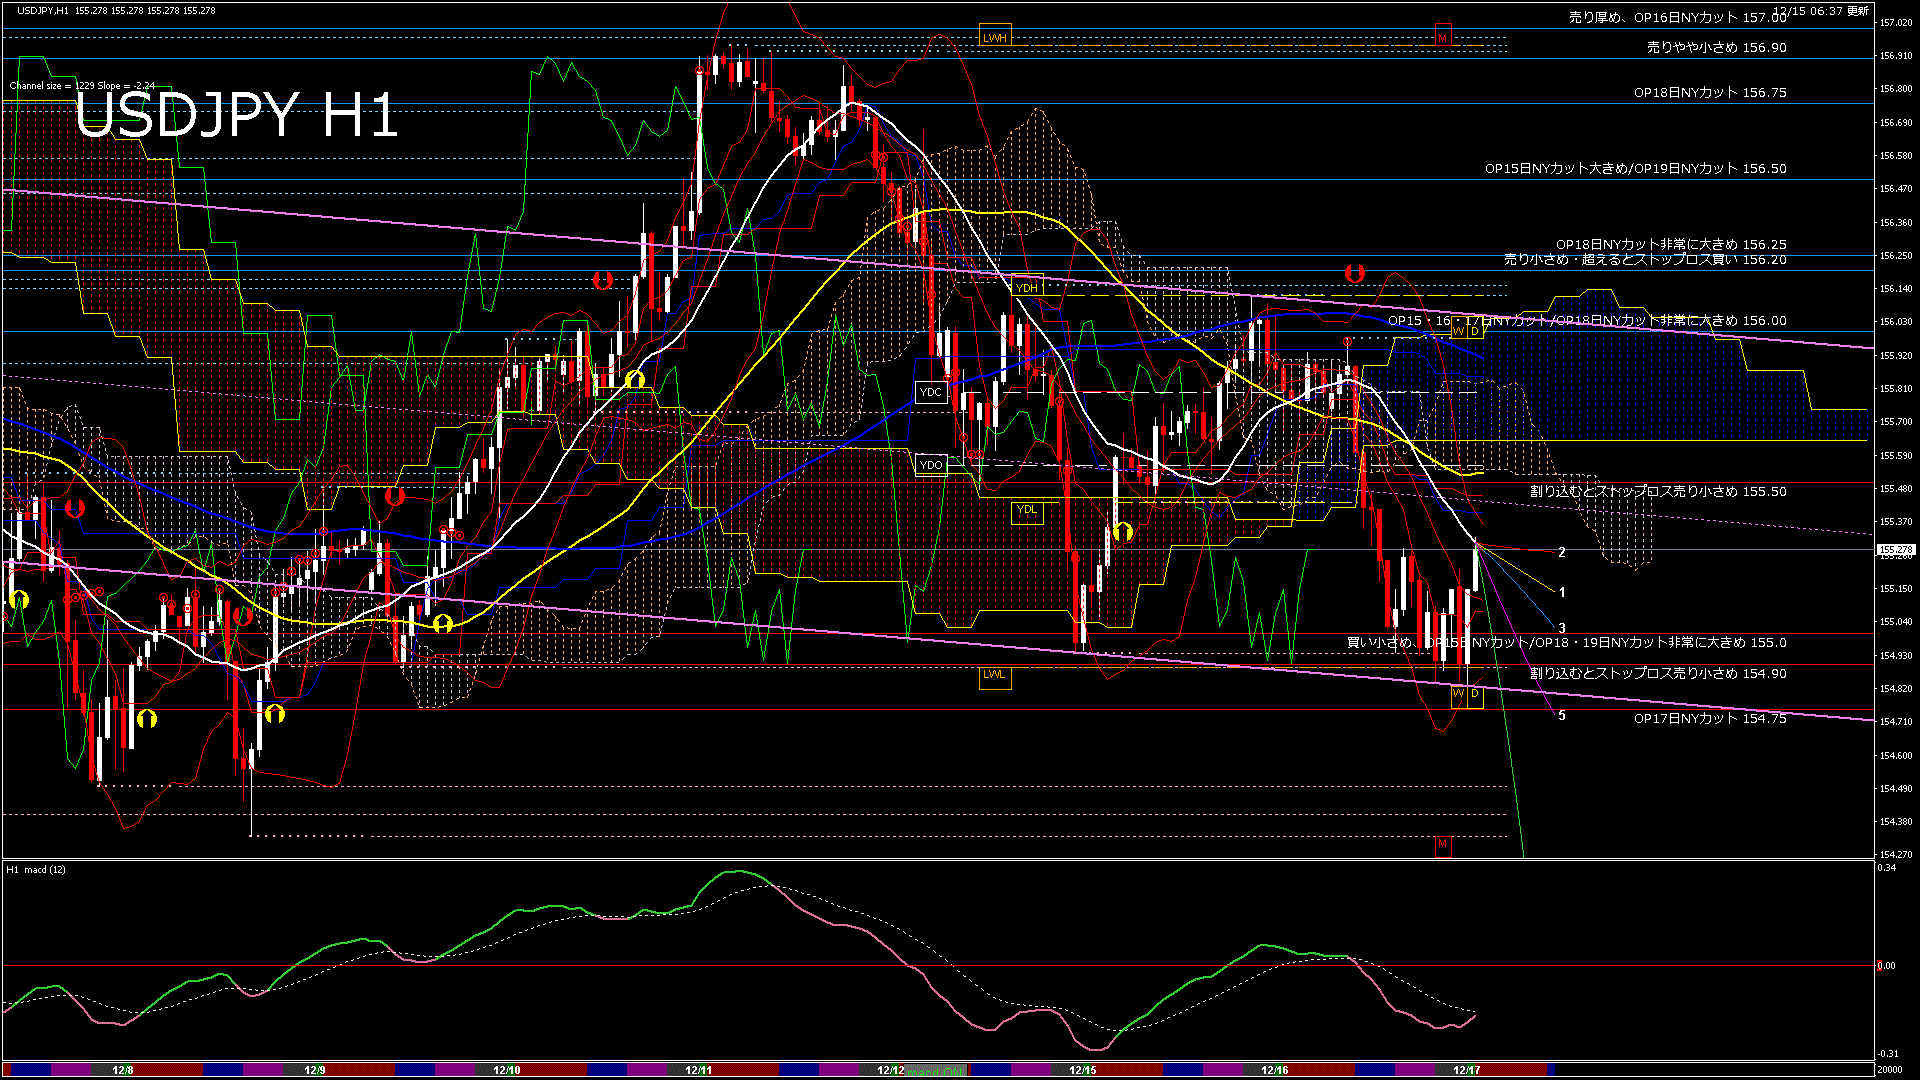Select the H1 macd (12) indicator label
The image size is (1920, 1080).
pos(36,870)
